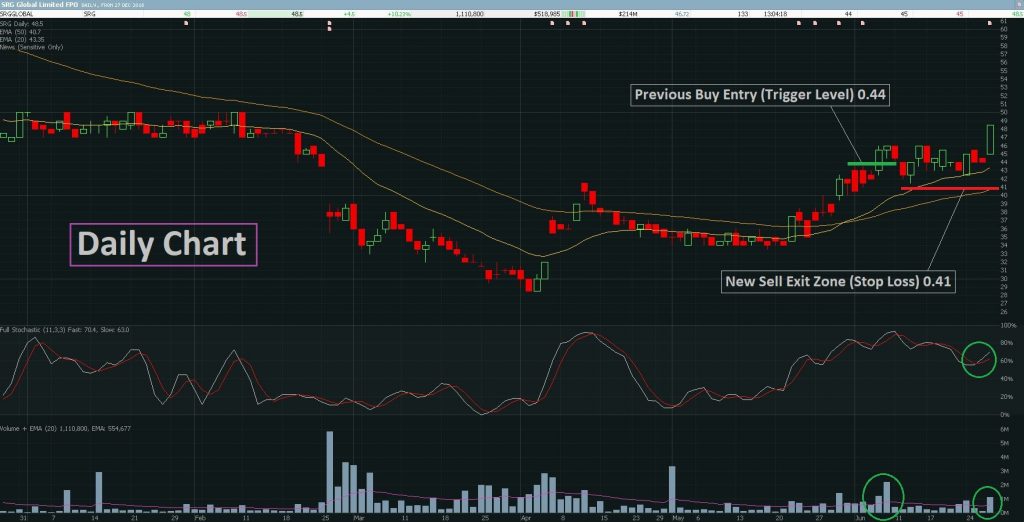Select the Volume + EMA (20) indicator label
Viewport: 1024px width, 522px height.
tap(65, 429)
